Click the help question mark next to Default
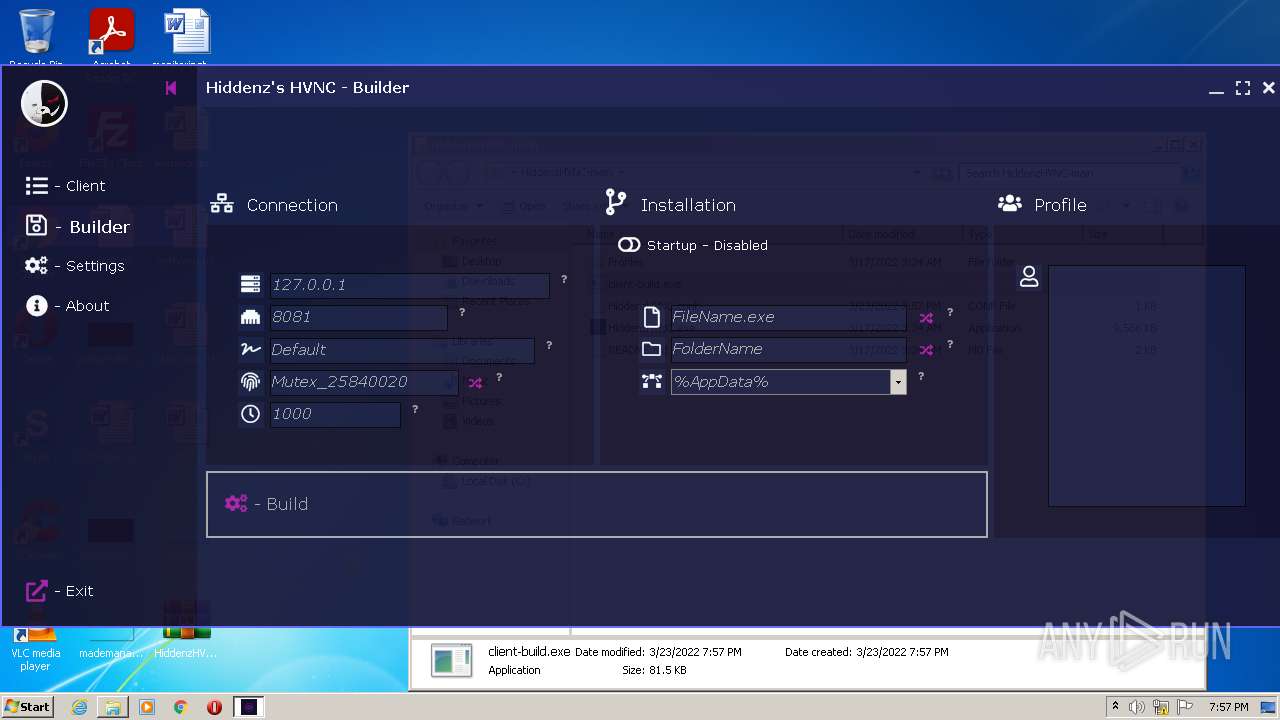Screen dimensions: 1280x720 (549, 346)
